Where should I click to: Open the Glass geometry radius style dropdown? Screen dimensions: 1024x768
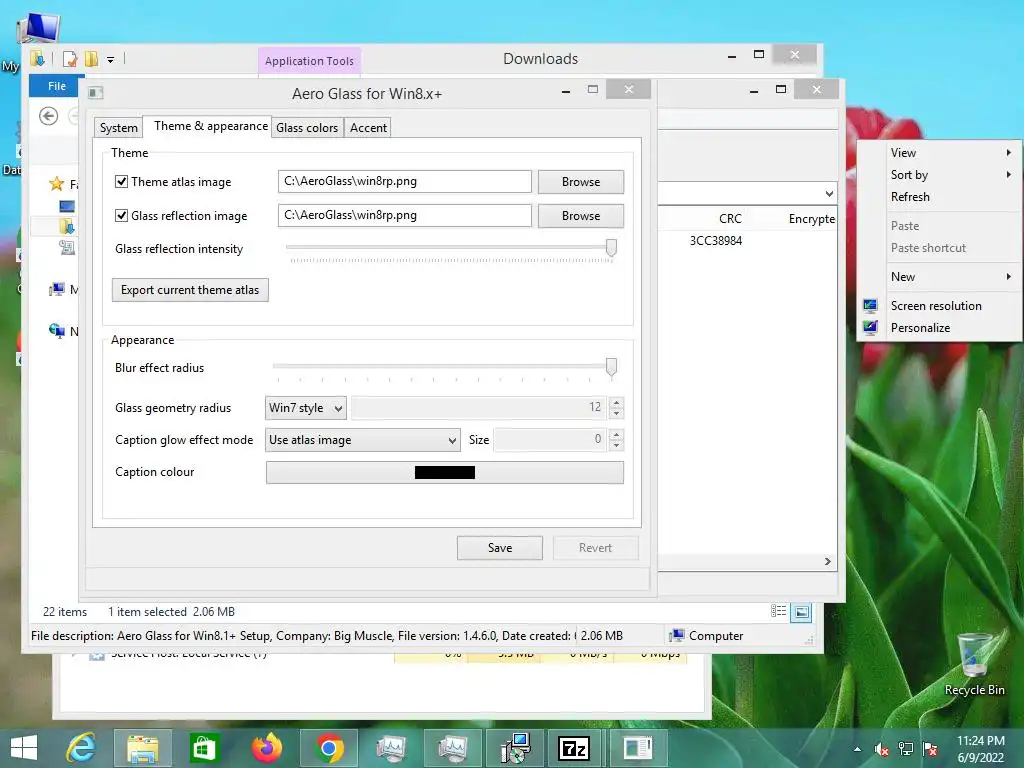tap(306, 408)
